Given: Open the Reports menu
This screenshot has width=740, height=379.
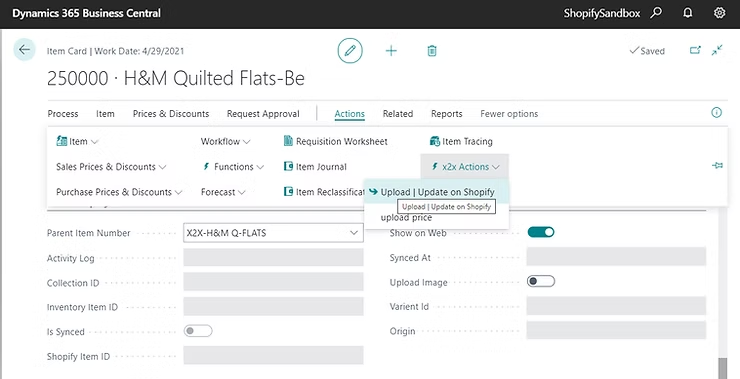Looking at the screenshot, I should [446, 114].
